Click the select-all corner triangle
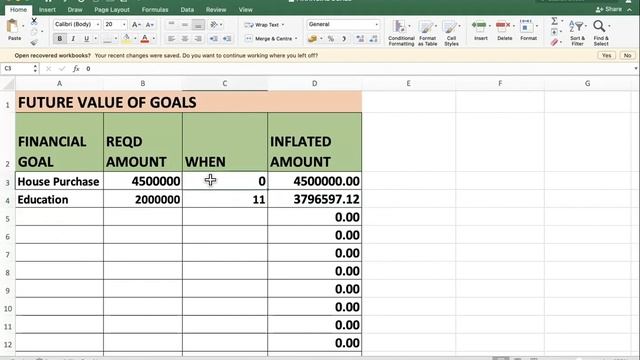The height and width of the screenshot is (360, 640). [x=8, y=84]
